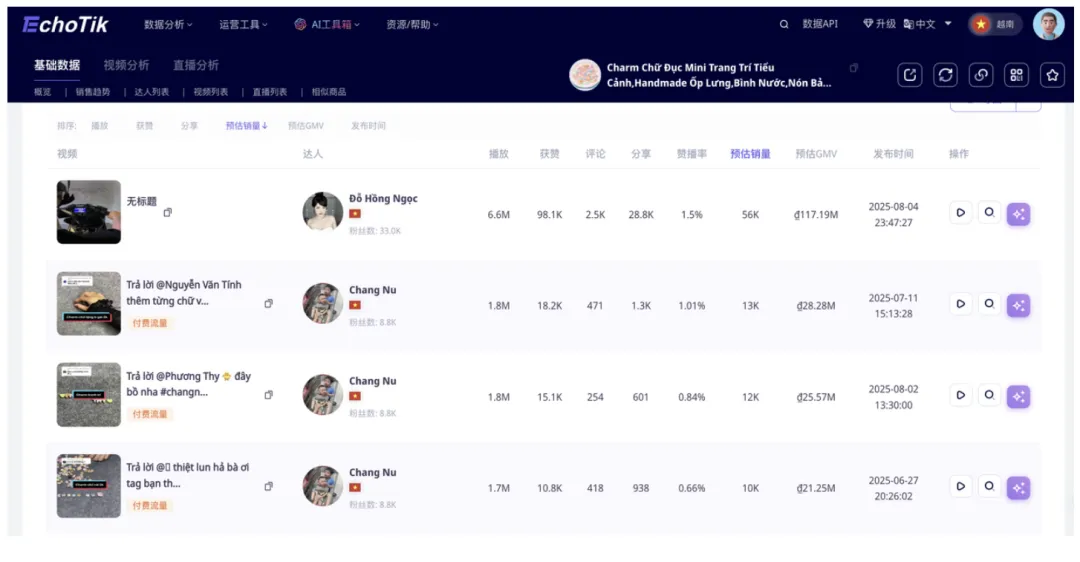Switch to the 视频分析 tab
Screen dimensions: 1080x562
point(126,65)
